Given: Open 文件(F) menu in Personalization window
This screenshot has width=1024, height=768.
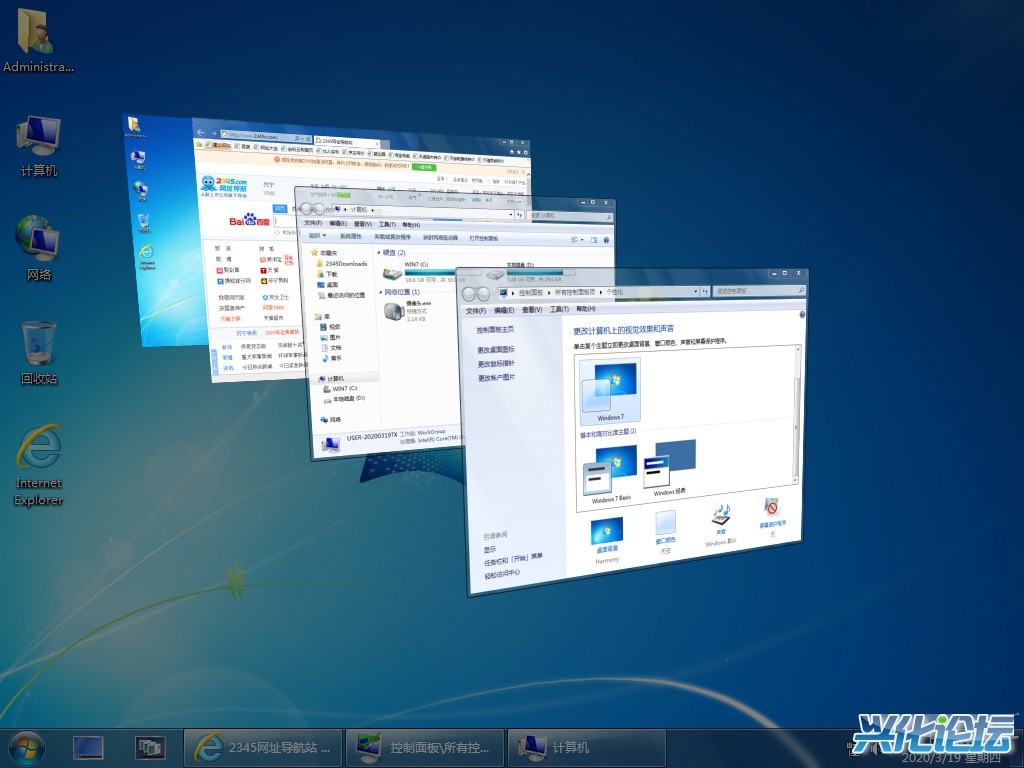Looking at the screenshot, I should [475, 310].
